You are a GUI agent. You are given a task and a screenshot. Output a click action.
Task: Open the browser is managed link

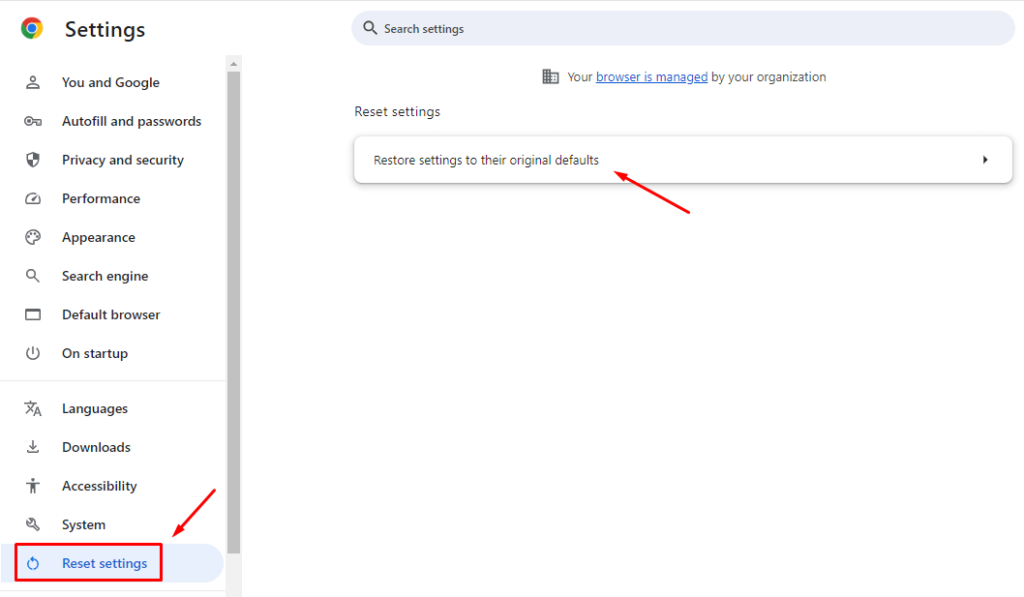pos(651,76)
